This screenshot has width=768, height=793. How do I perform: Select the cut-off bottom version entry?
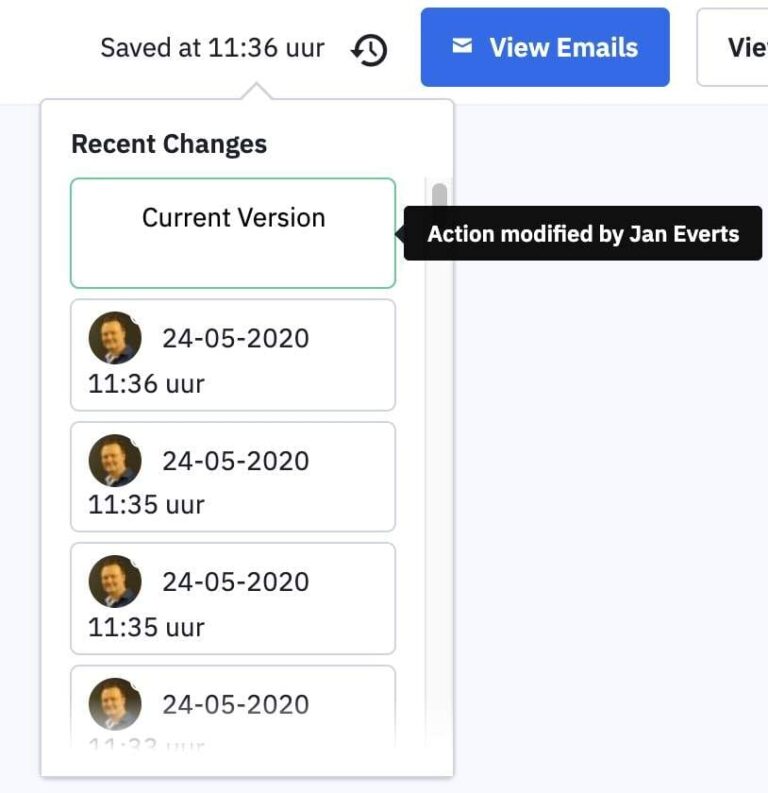(x=233, y=710)
